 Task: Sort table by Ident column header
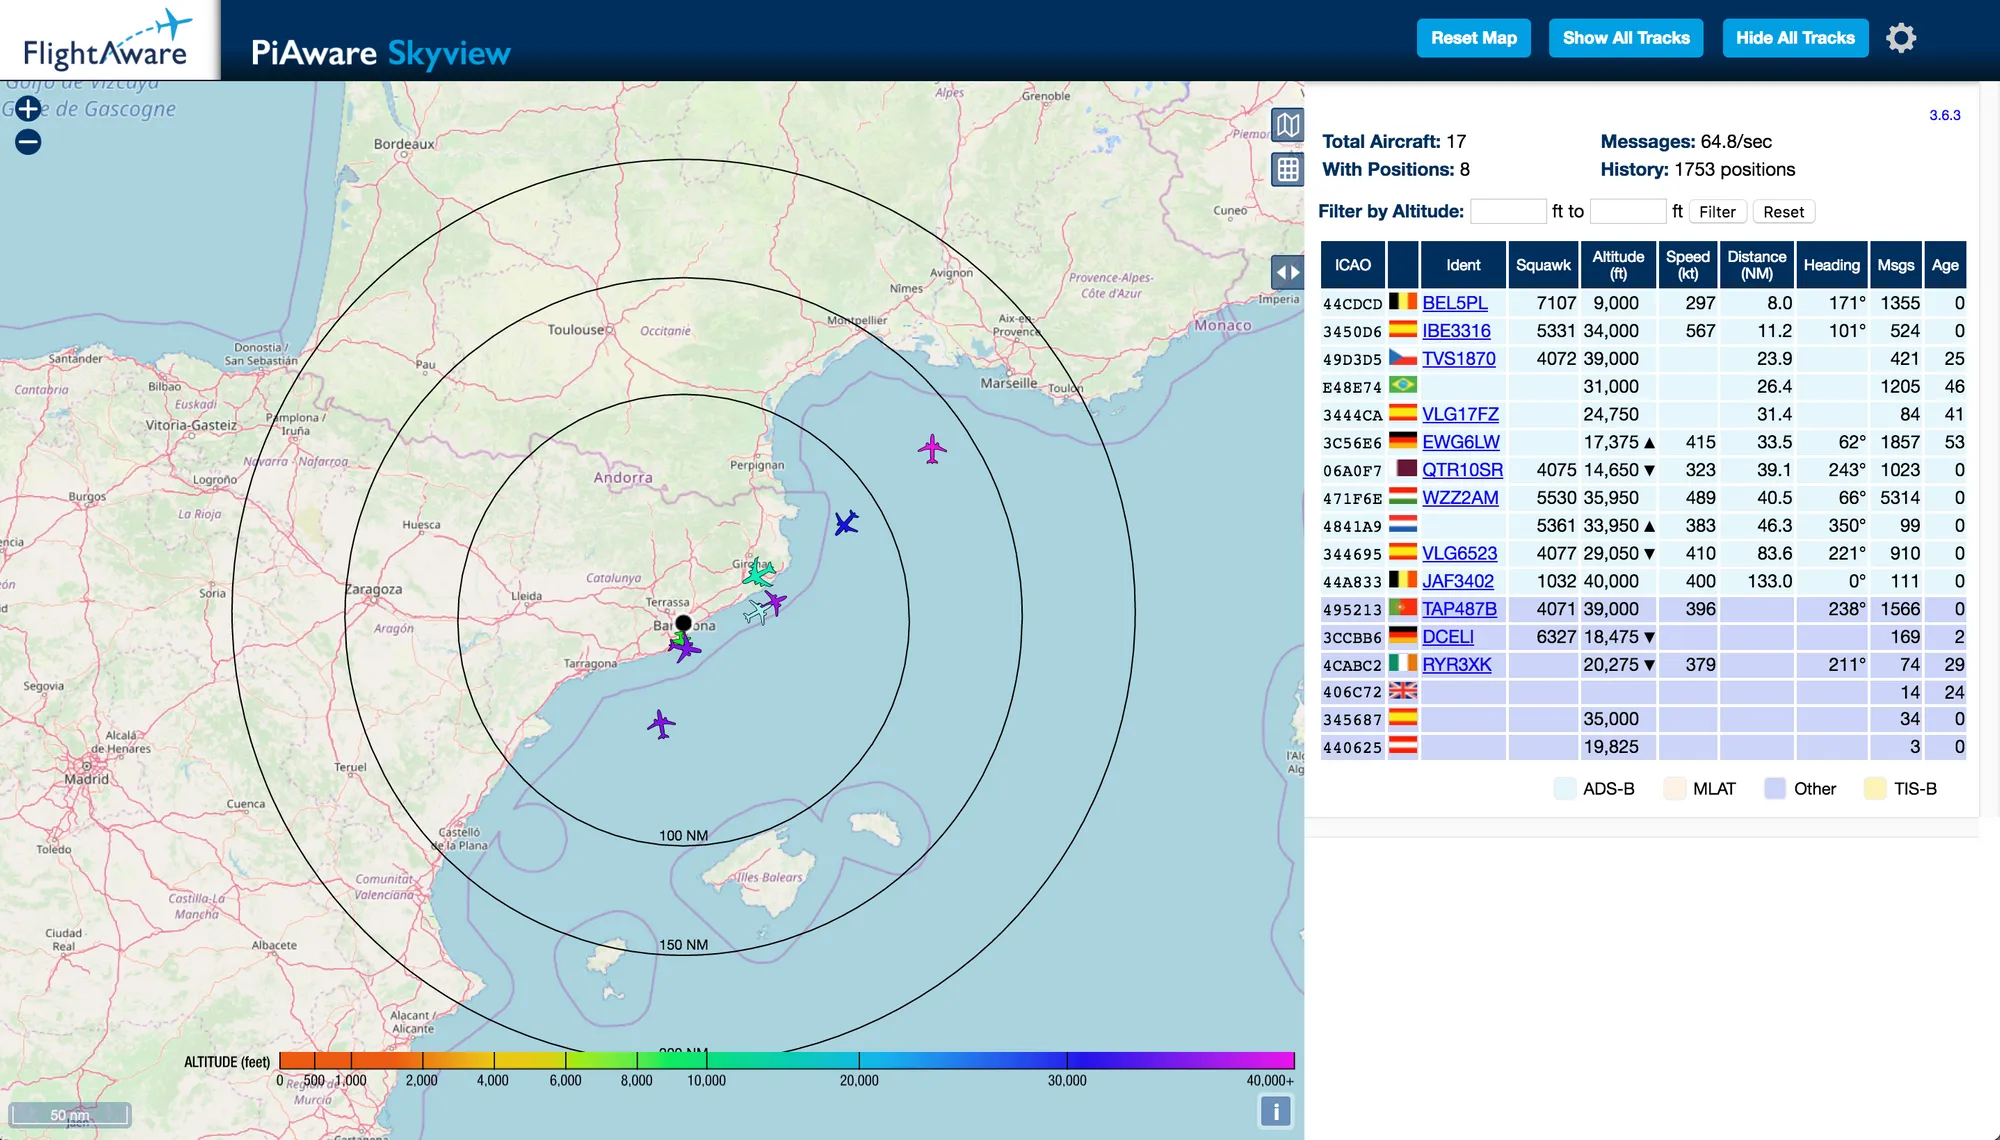click(x=1463, y=265)
